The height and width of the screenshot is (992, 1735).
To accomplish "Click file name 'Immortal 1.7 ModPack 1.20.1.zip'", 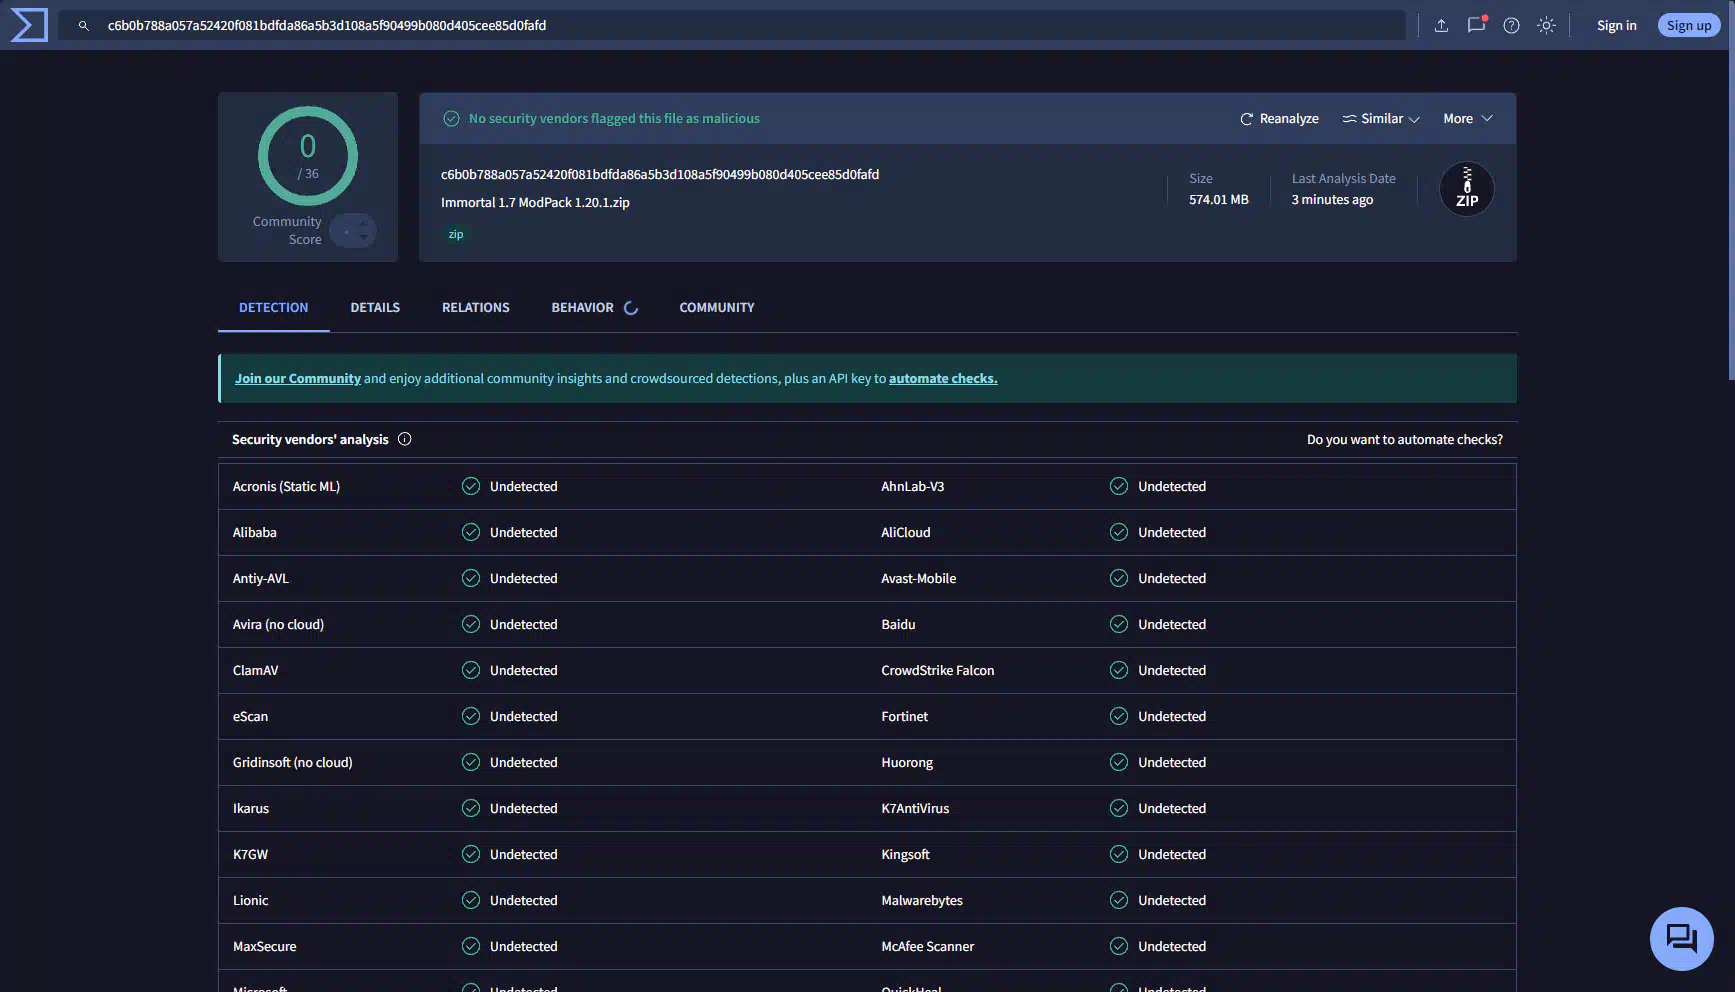I will tap(535, 203).
